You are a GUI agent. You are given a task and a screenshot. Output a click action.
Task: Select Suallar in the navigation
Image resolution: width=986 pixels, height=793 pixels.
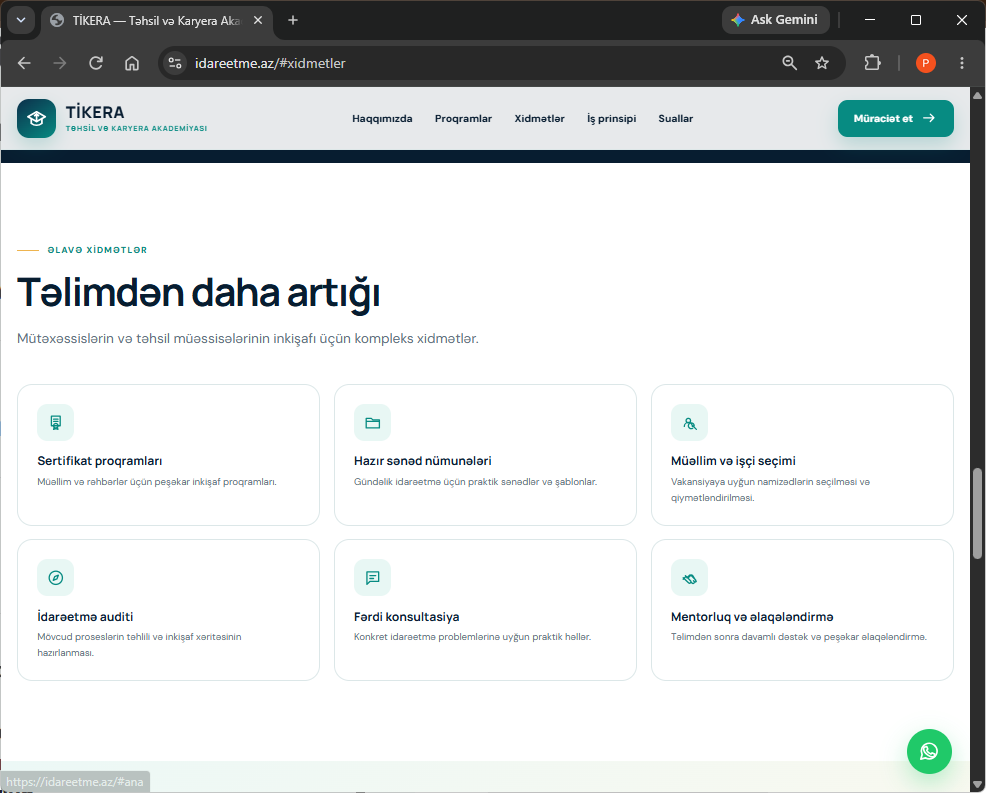pos(675,118)
